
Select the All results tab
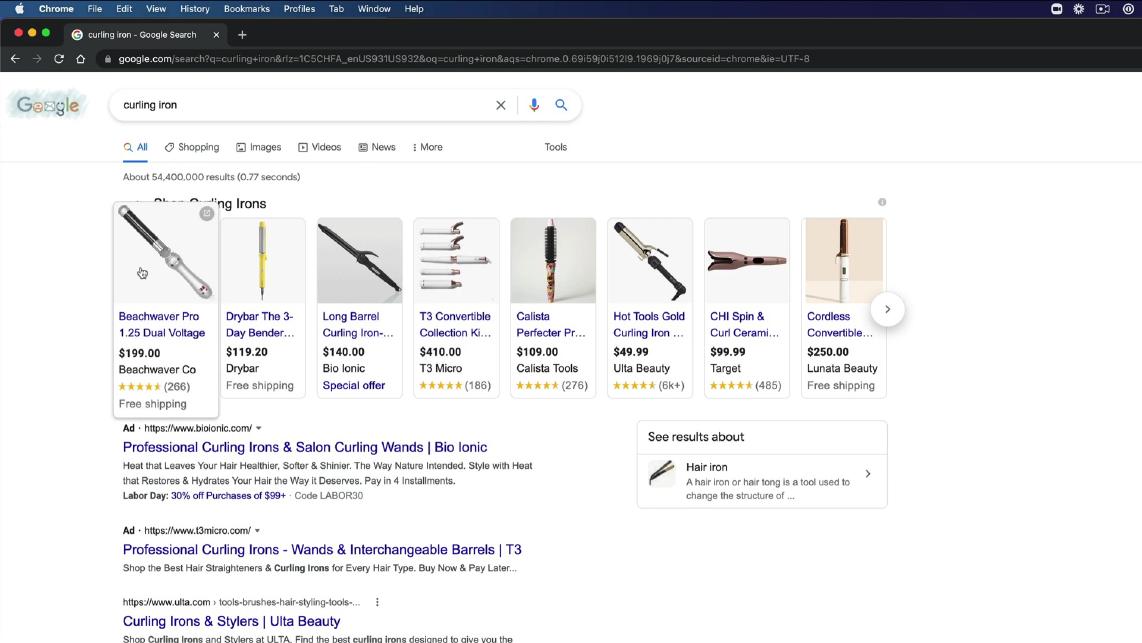[135, 147]
